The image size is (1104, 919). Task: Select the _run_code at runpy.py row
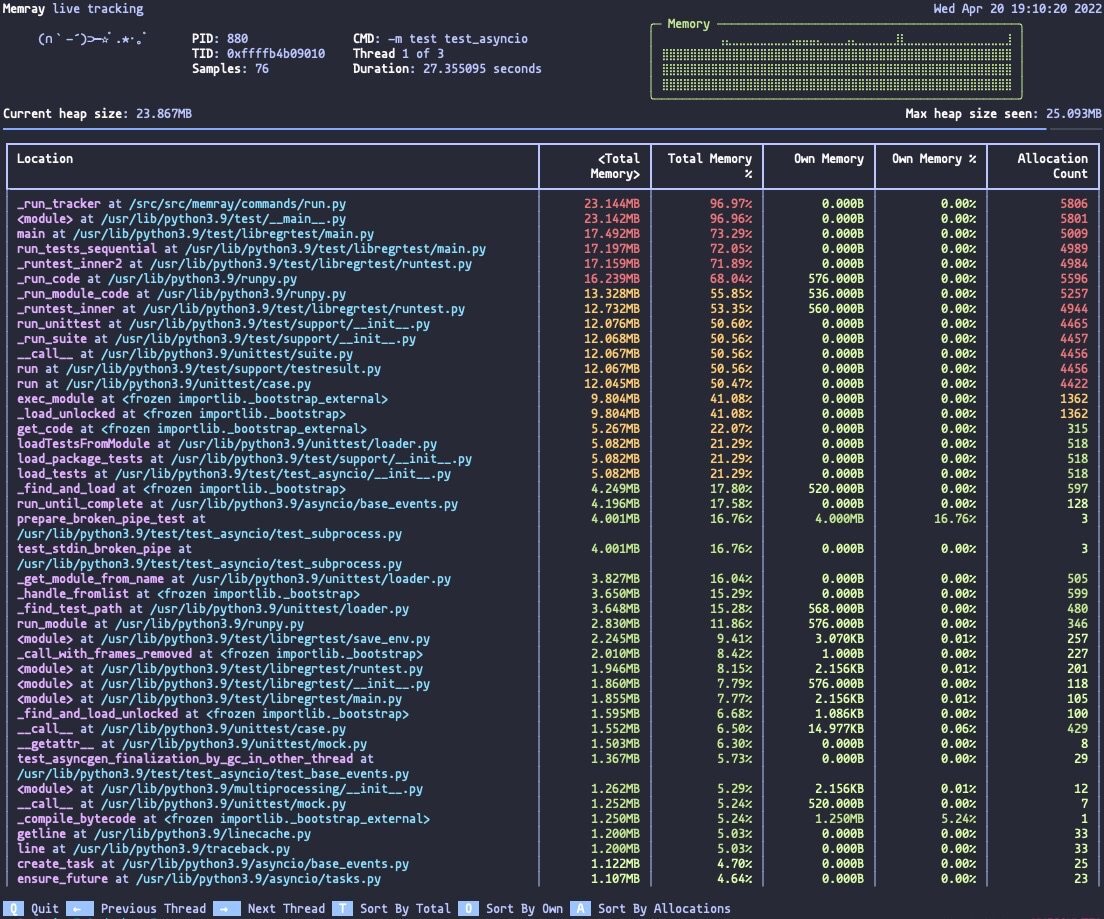coord(552,279)
